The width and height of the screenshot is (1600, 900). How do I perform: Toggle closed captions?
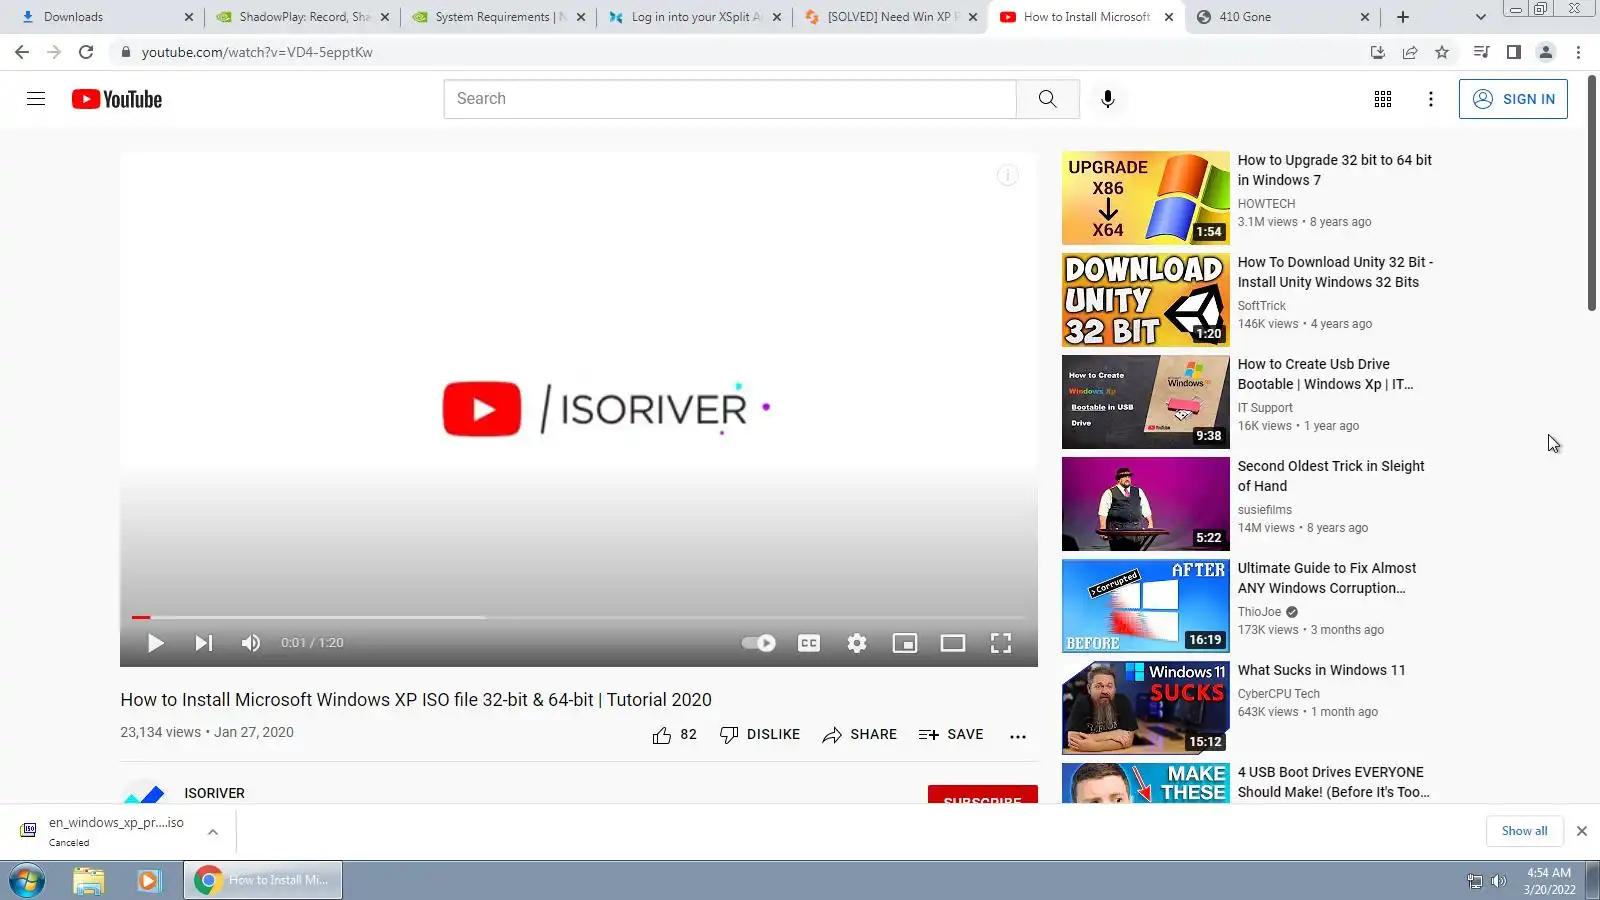click(809, 643)
